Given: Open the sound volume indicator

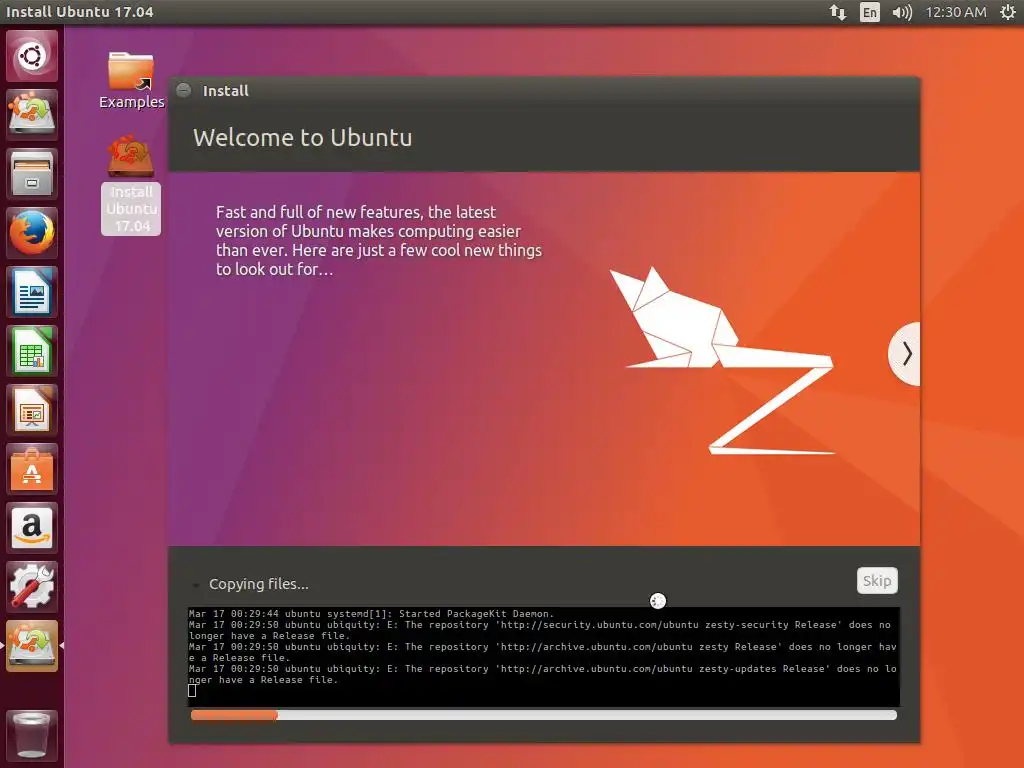Looking at the screenshot, I should coord(902,12).
